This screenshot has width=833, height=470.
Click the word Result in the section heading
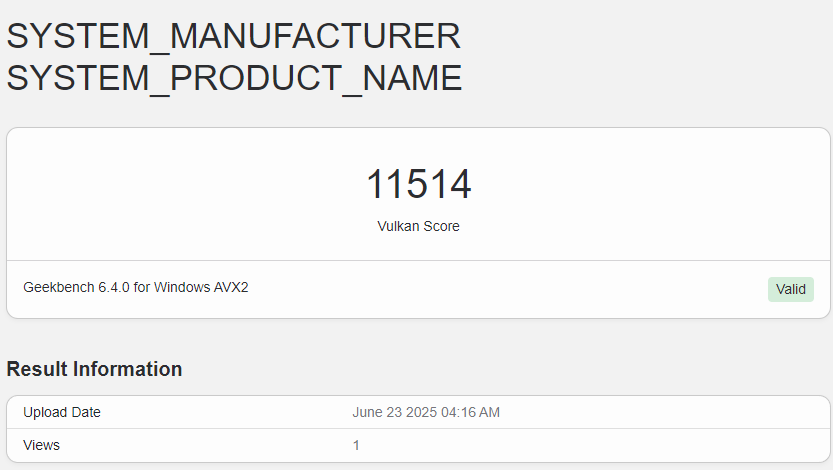click(x=37, y=369)
